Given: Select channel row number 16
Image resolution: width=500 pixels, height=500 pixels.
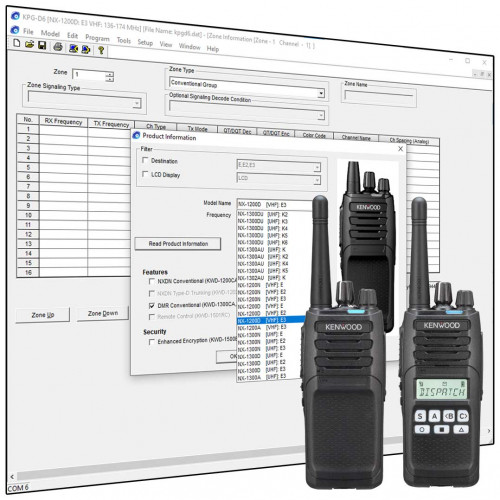Looking at the screenshot, I should click(28, 273).
